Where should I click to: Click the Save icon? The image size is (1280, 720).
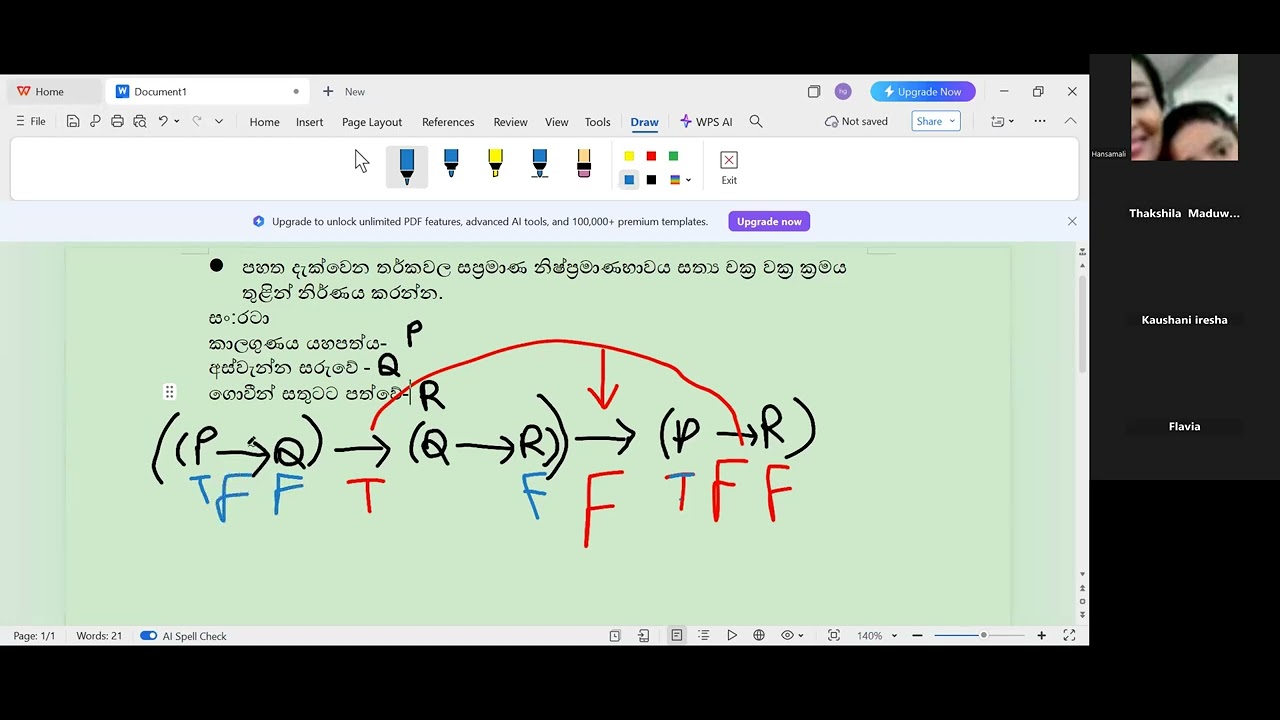pos(73,121)
